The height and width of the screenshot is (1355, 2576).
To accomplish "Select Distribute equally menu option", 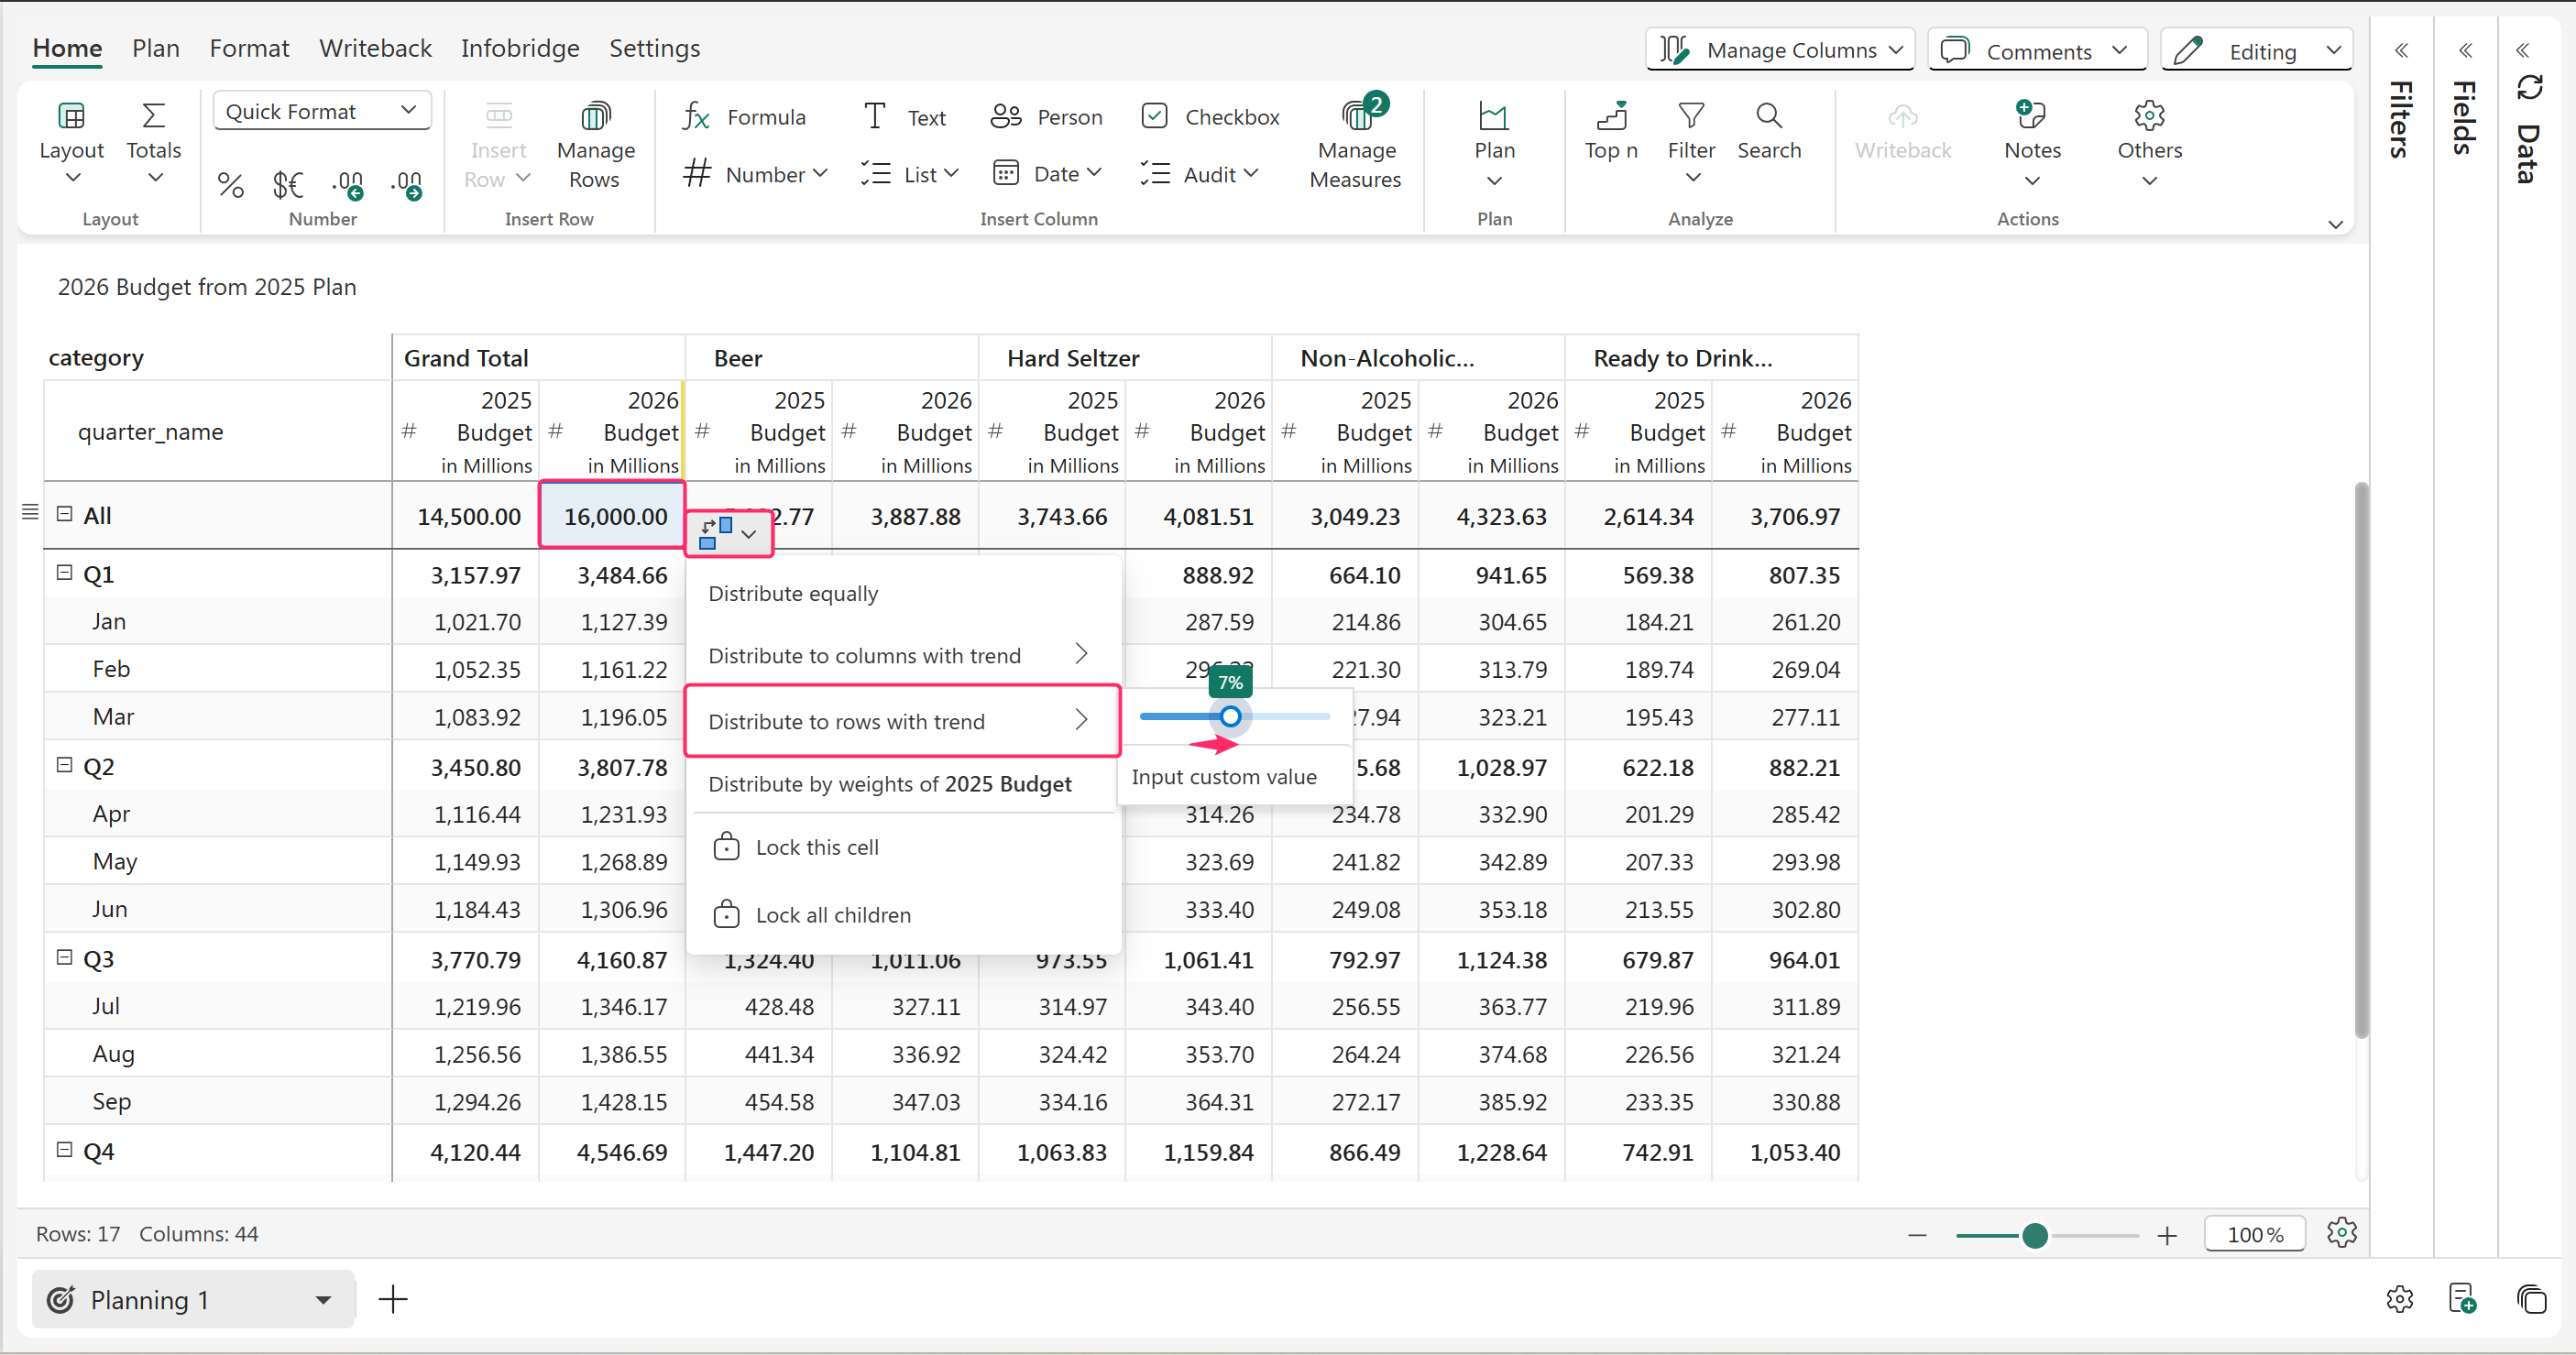I will pos(793,593).
